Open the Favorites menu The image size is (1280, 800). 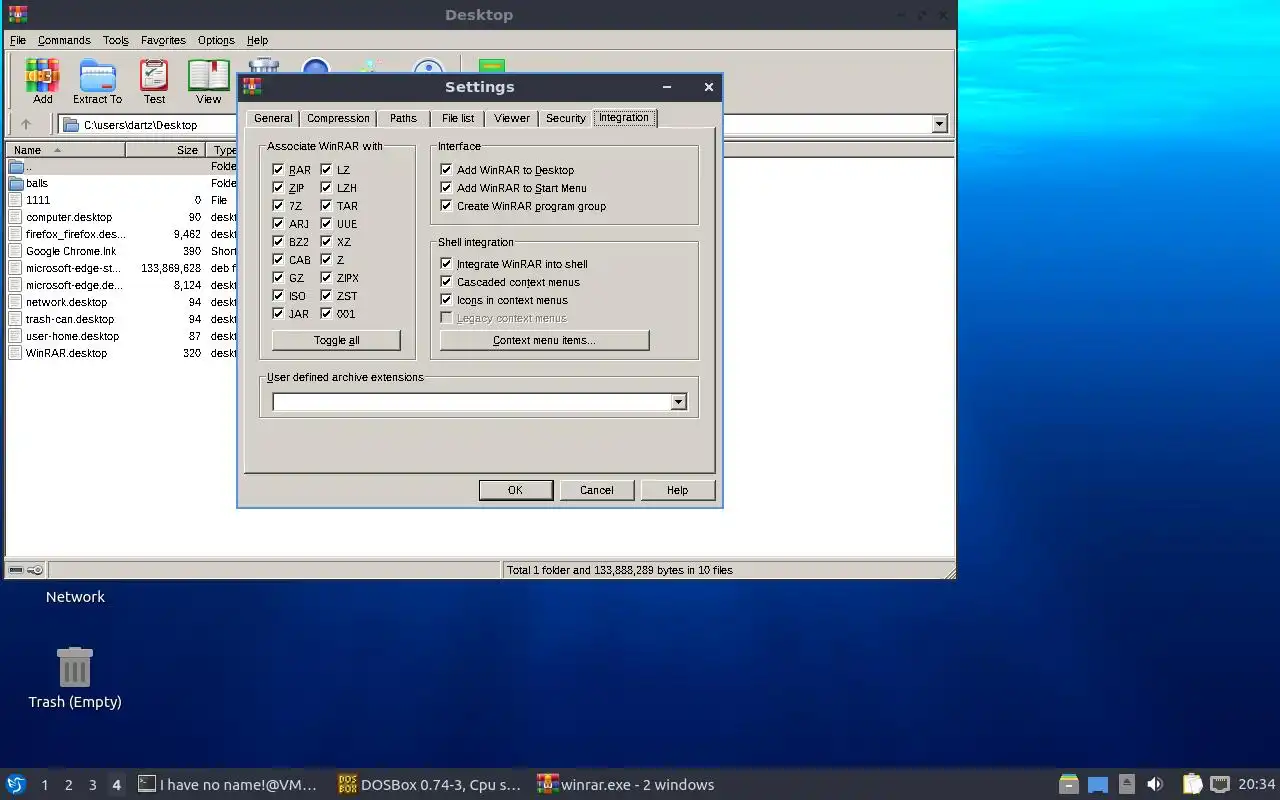click(163, 40)
